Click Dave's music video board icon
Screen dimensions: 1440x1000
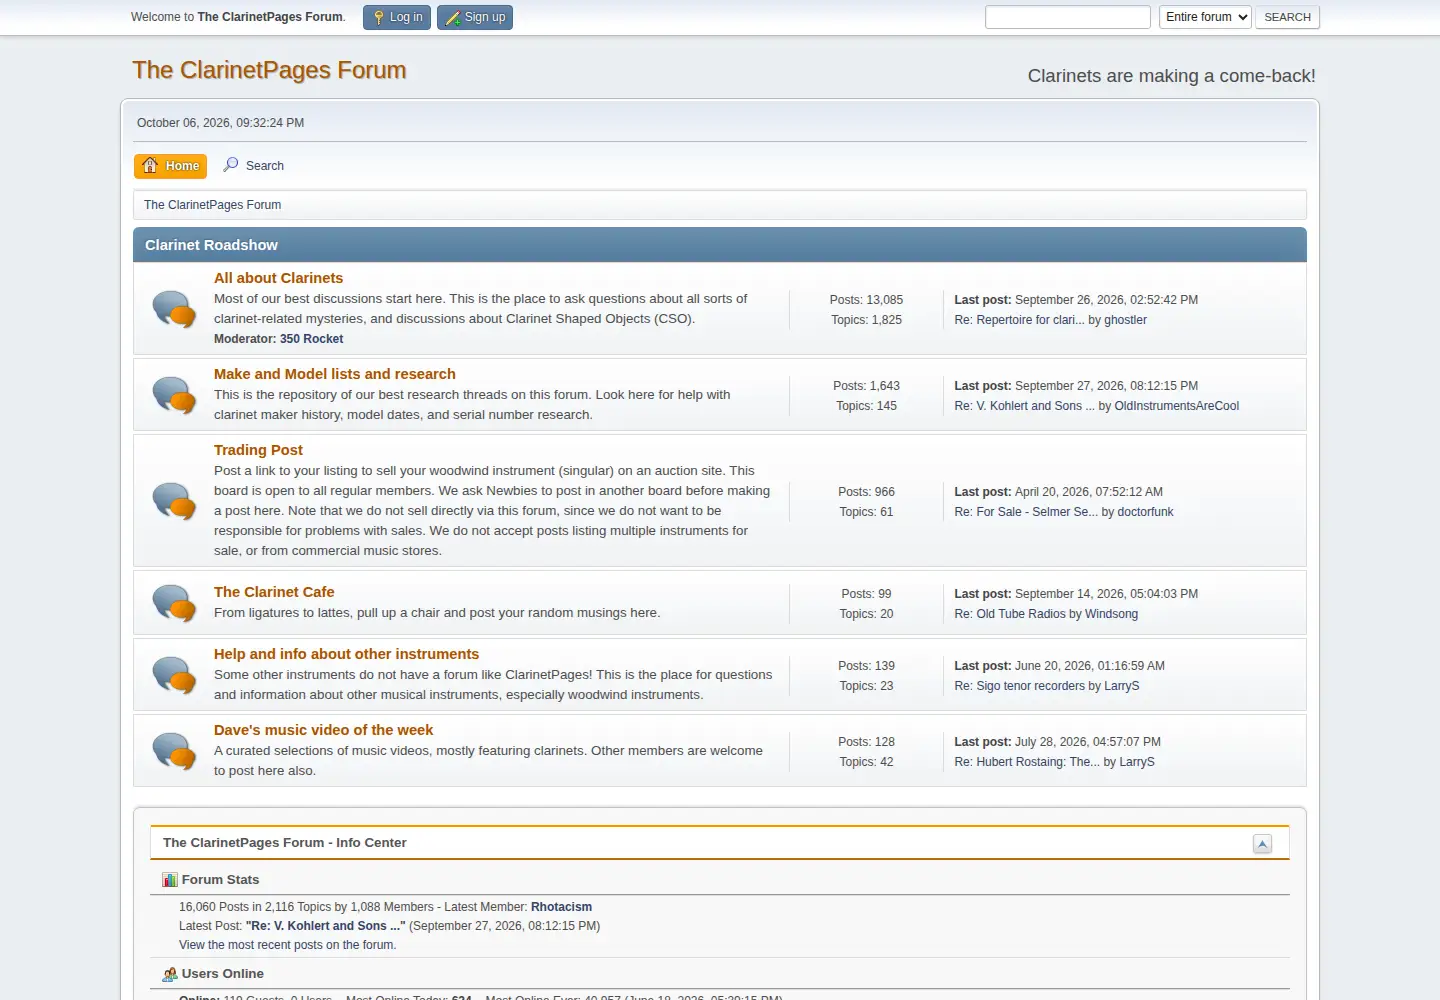click(x=174, y=751)
